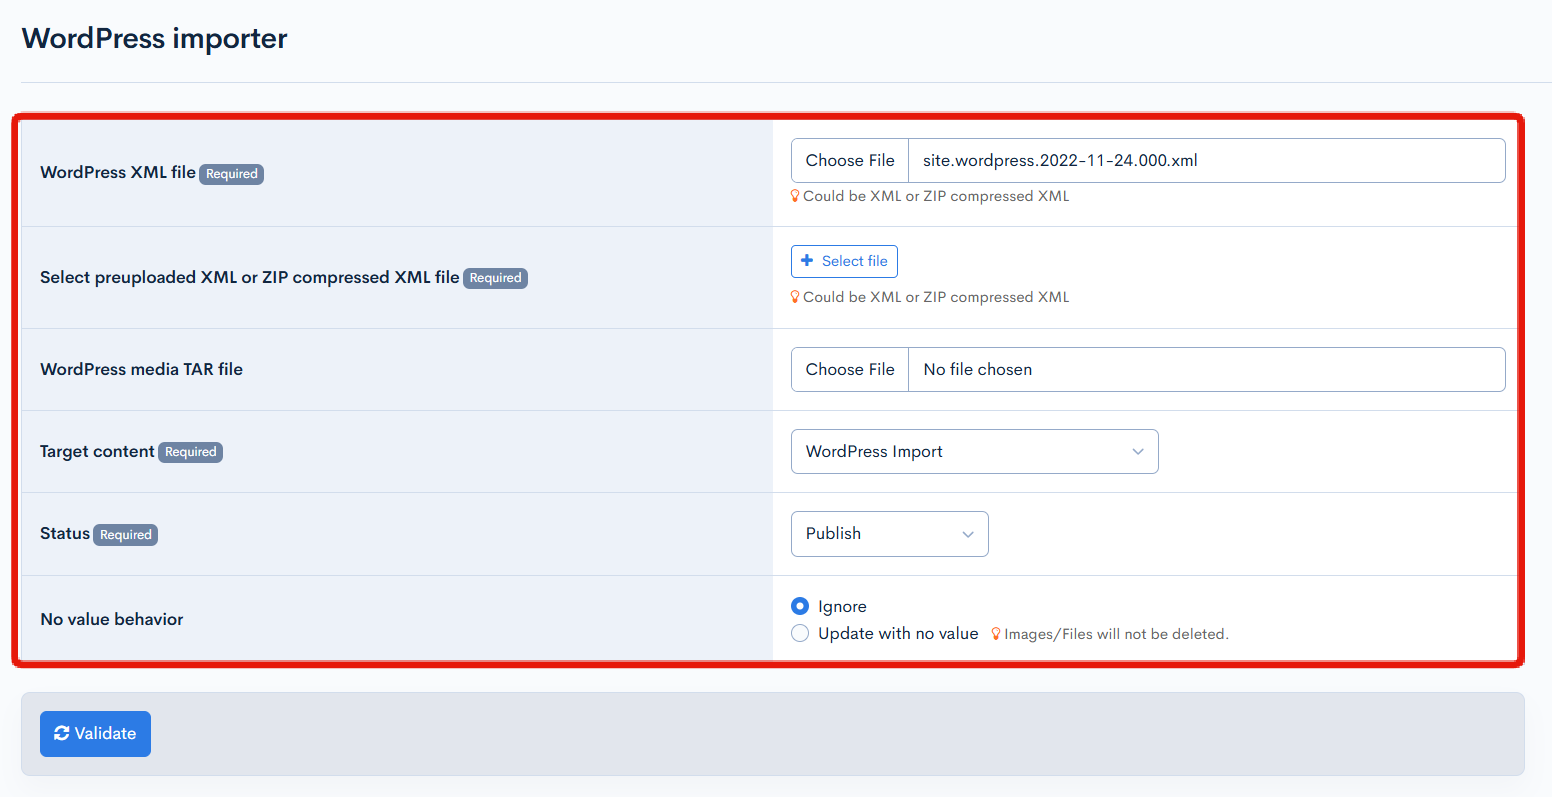1552x797 pixels.
Task: Click Required badge beside Target content
Action: click(190, 452)
